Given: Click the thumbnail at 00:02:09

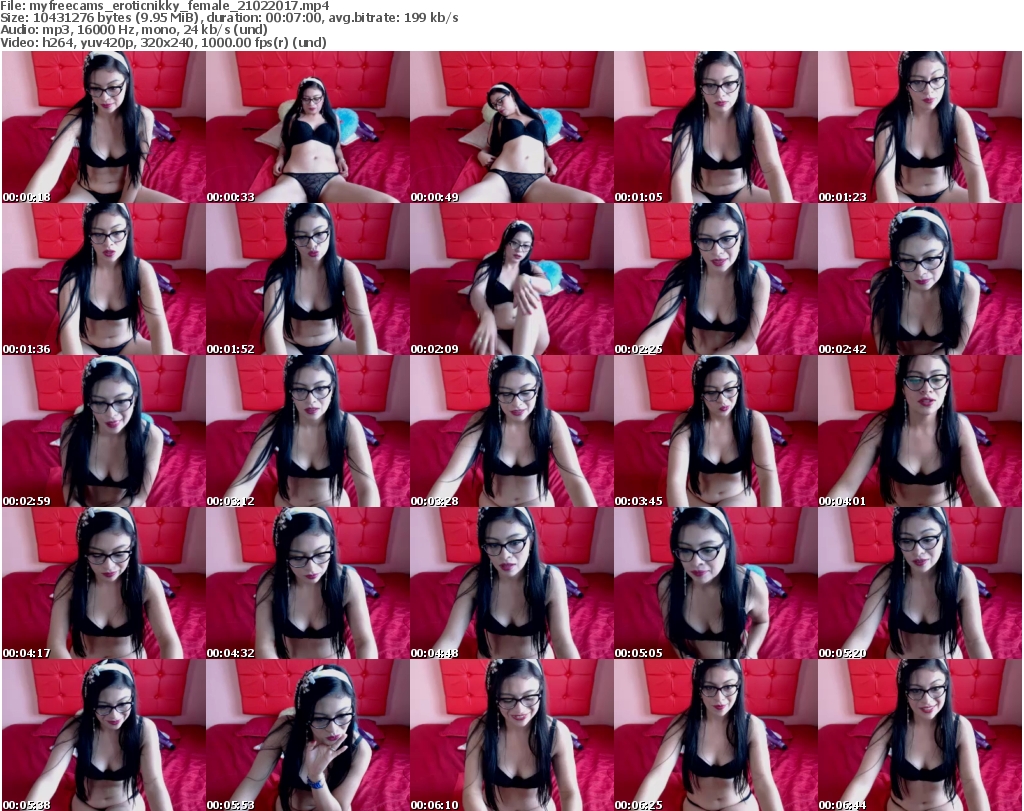Looking at the screenshot, I should click(511, 279).
